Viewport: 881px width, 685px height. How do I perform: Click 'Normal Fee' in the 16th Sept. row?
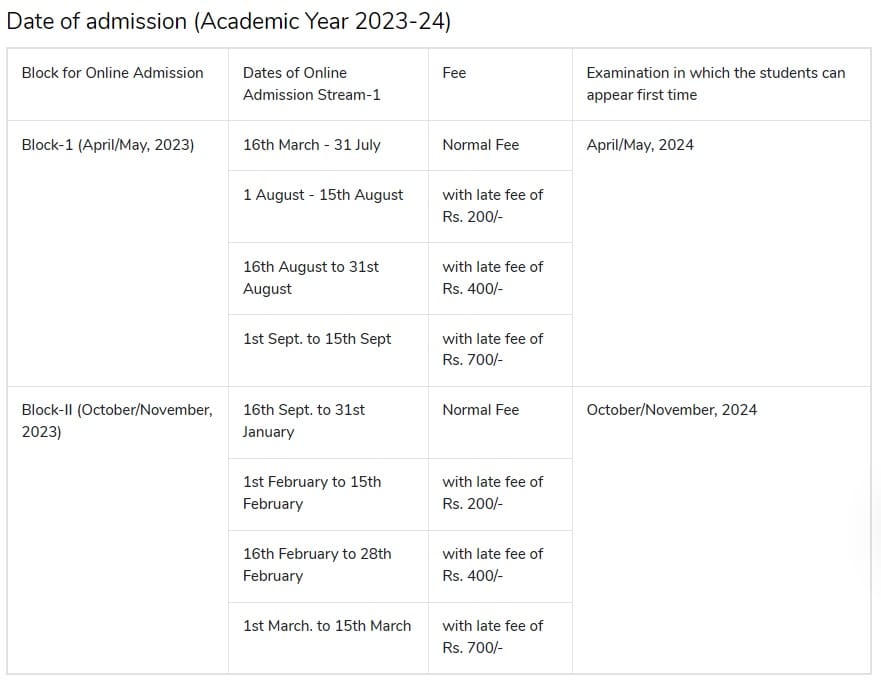[480, 410]
